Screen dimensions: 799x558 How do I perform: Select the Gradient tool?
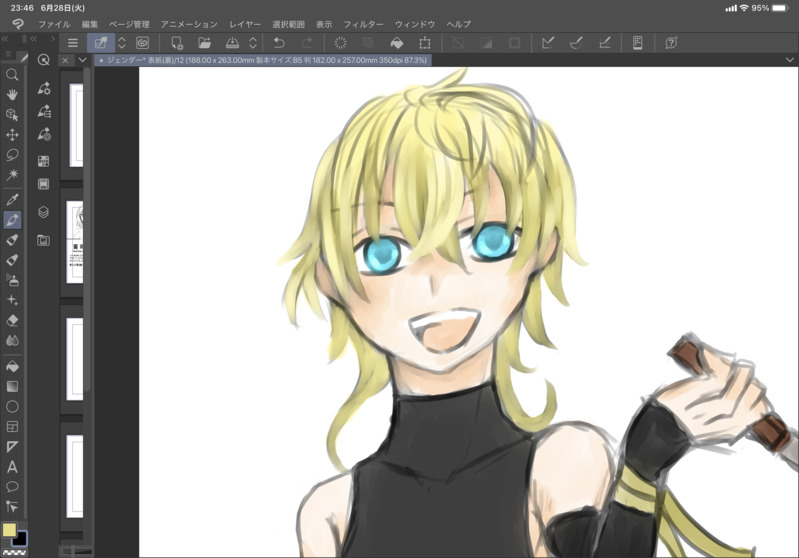[x=12, y=386]
